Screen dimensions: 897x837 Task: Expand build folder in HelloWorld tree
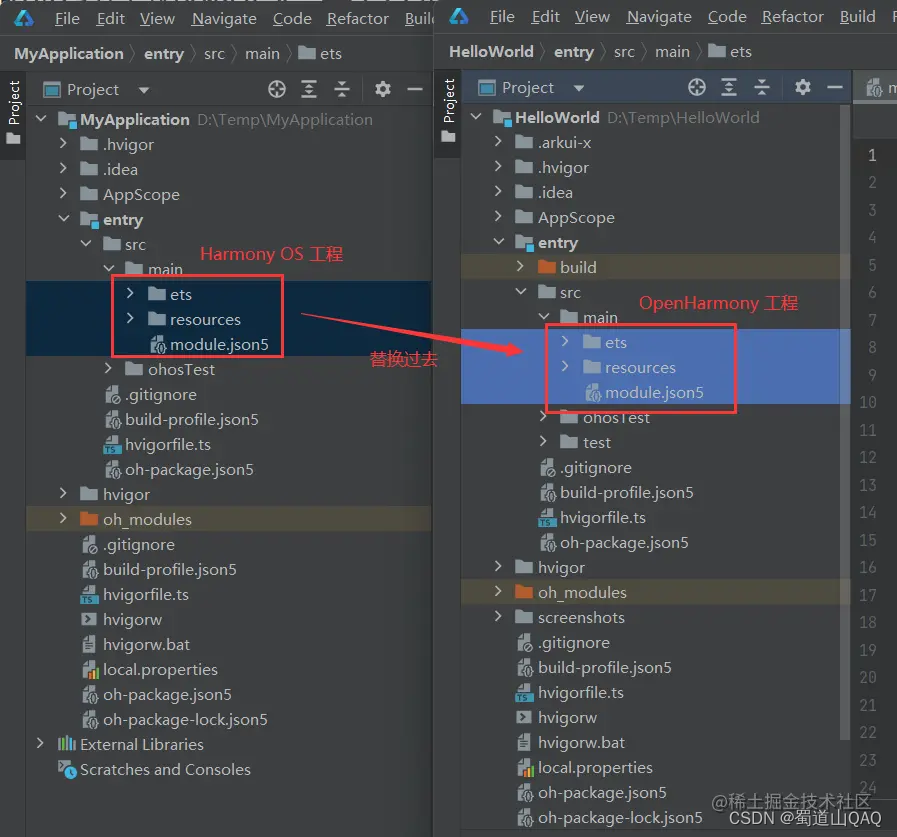click(x=520, y=266)
